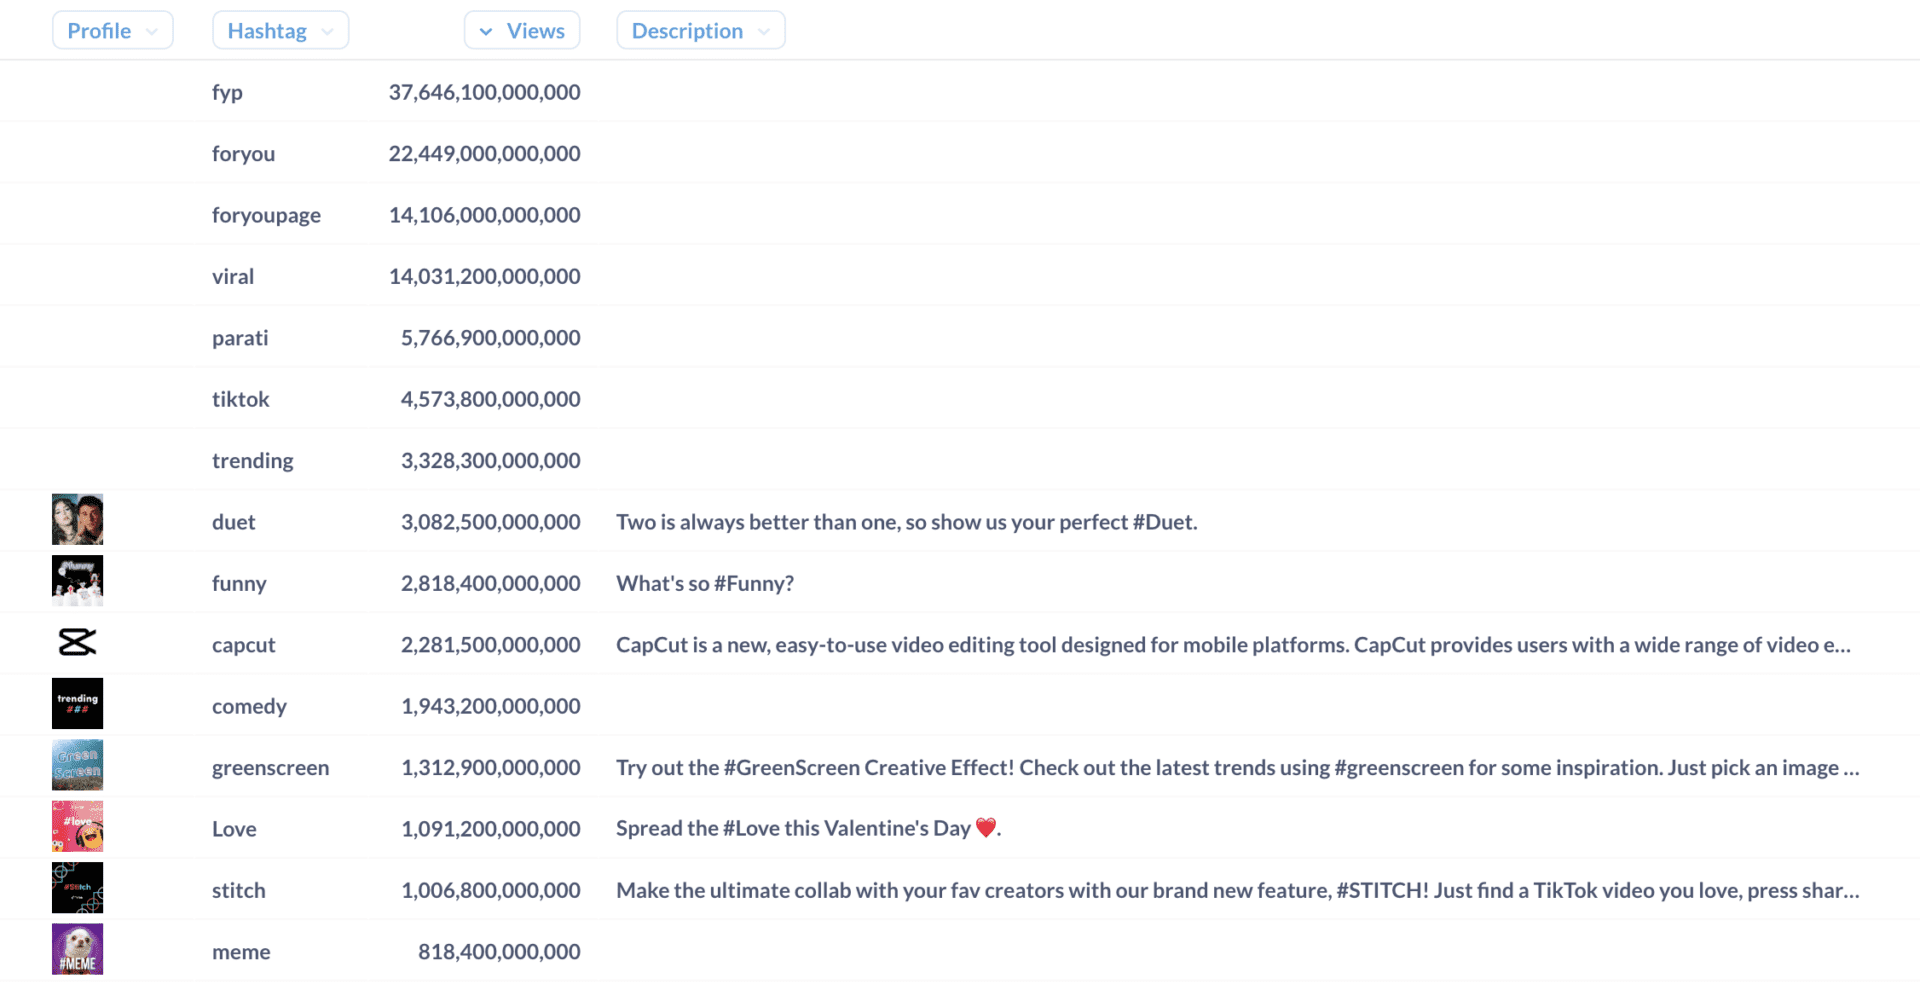Click the meme profile thumbnail
Viewport: 1920px width, 984px height.
coord(77,949)
